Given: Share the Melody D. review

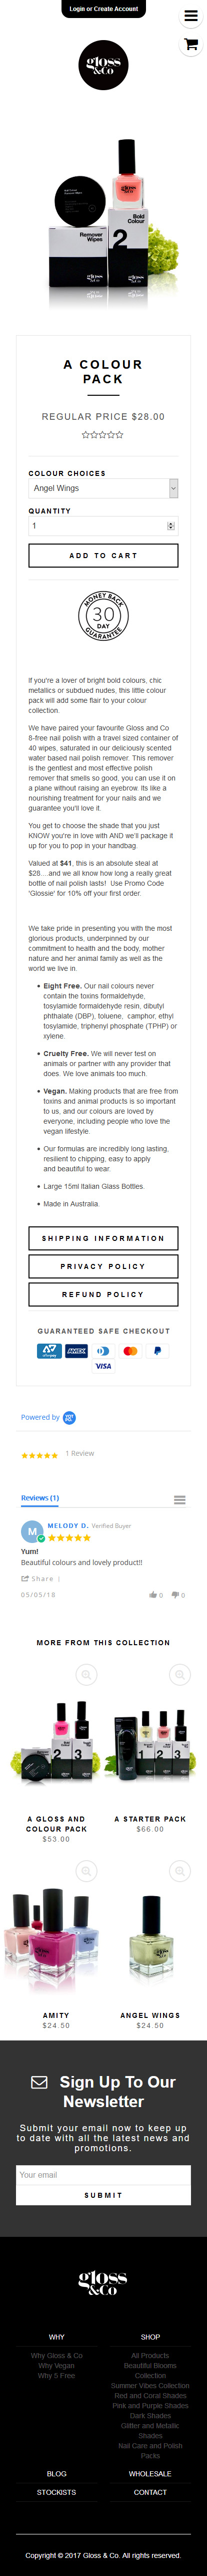Looking at the screenshot, I should 37,1578.
